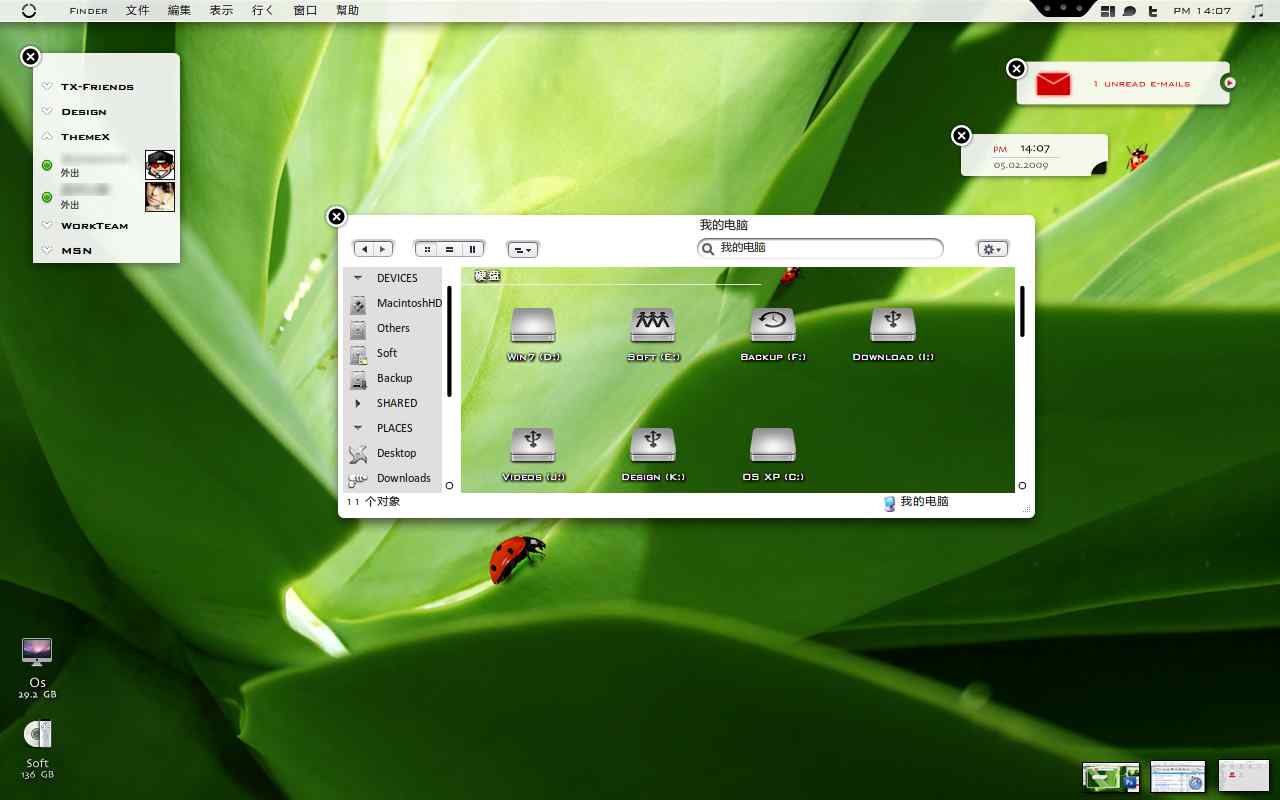The image size is (1280, 800).
Task: Select the first ThemeX contact avatar
Action: [160, 165]
